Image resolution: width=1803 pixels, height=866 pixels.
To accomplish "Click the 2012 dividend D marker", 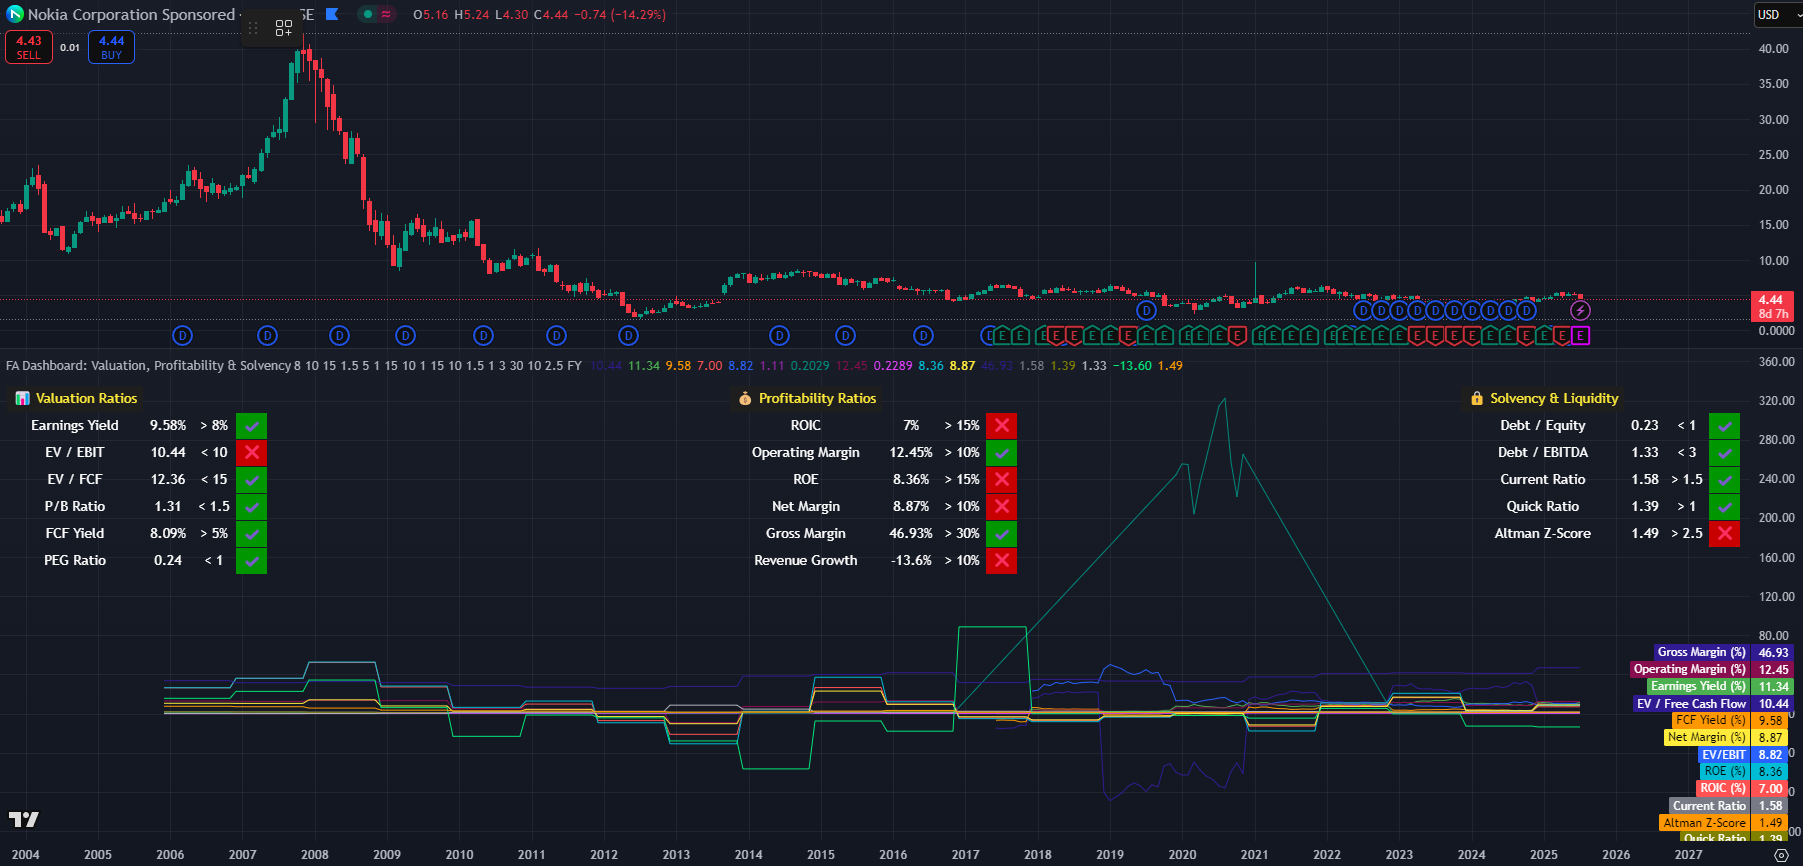I will pos(628,335).
